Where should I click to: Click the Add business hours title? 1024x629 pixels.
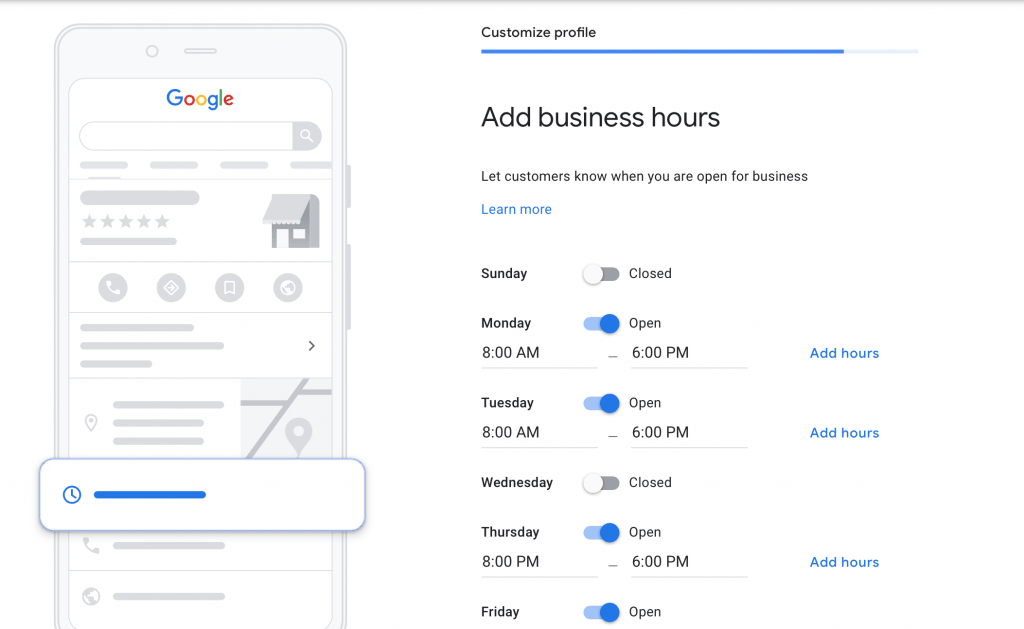[600, 118]
